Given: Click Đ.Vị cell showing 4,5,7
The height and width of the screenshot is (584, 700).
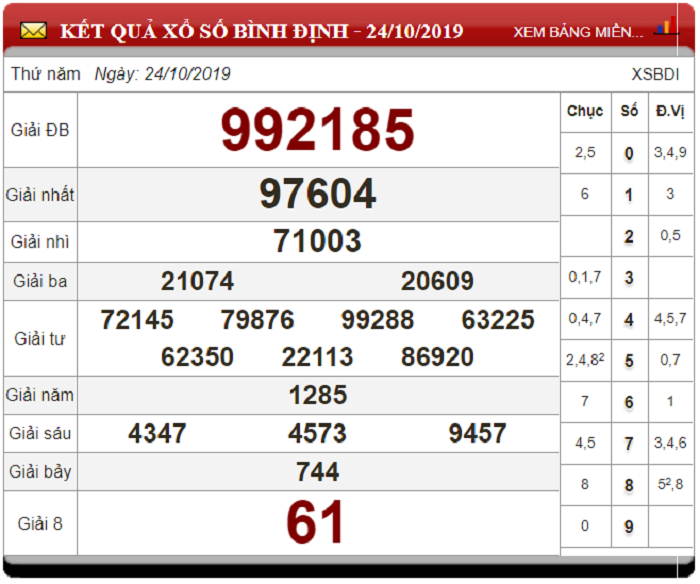Looking at the screenshot, I should pos(670,319).
